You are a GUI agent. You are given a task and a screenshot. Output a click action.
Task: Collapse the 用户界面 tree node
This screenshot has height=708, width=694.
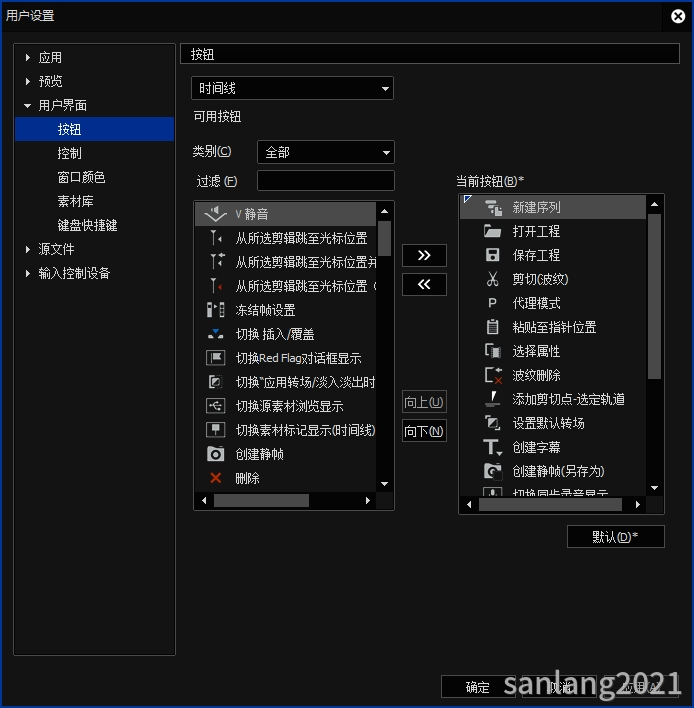coord(28,106)
